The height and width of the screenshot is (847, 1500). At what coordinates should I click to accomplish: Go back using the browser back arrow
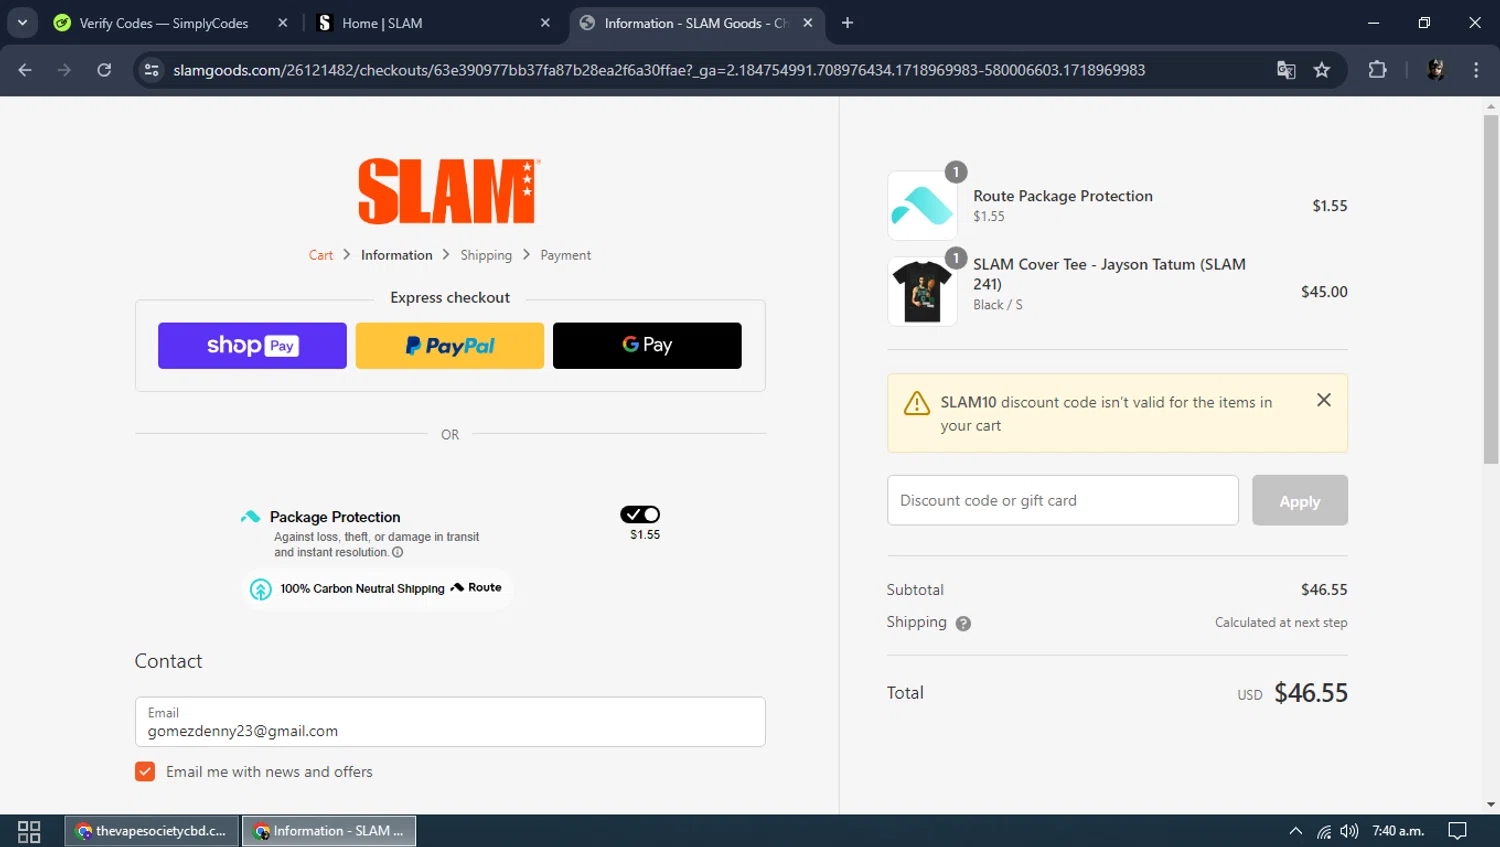25,70
